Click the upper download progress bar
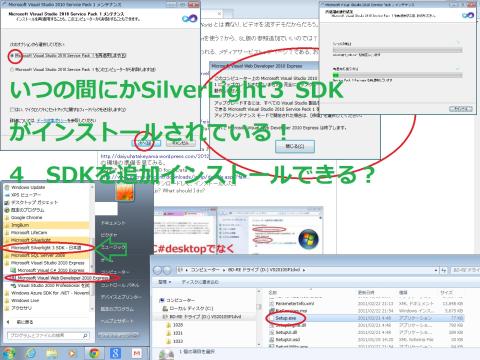The width and height of the screenshot is (480, 360). 397,50
